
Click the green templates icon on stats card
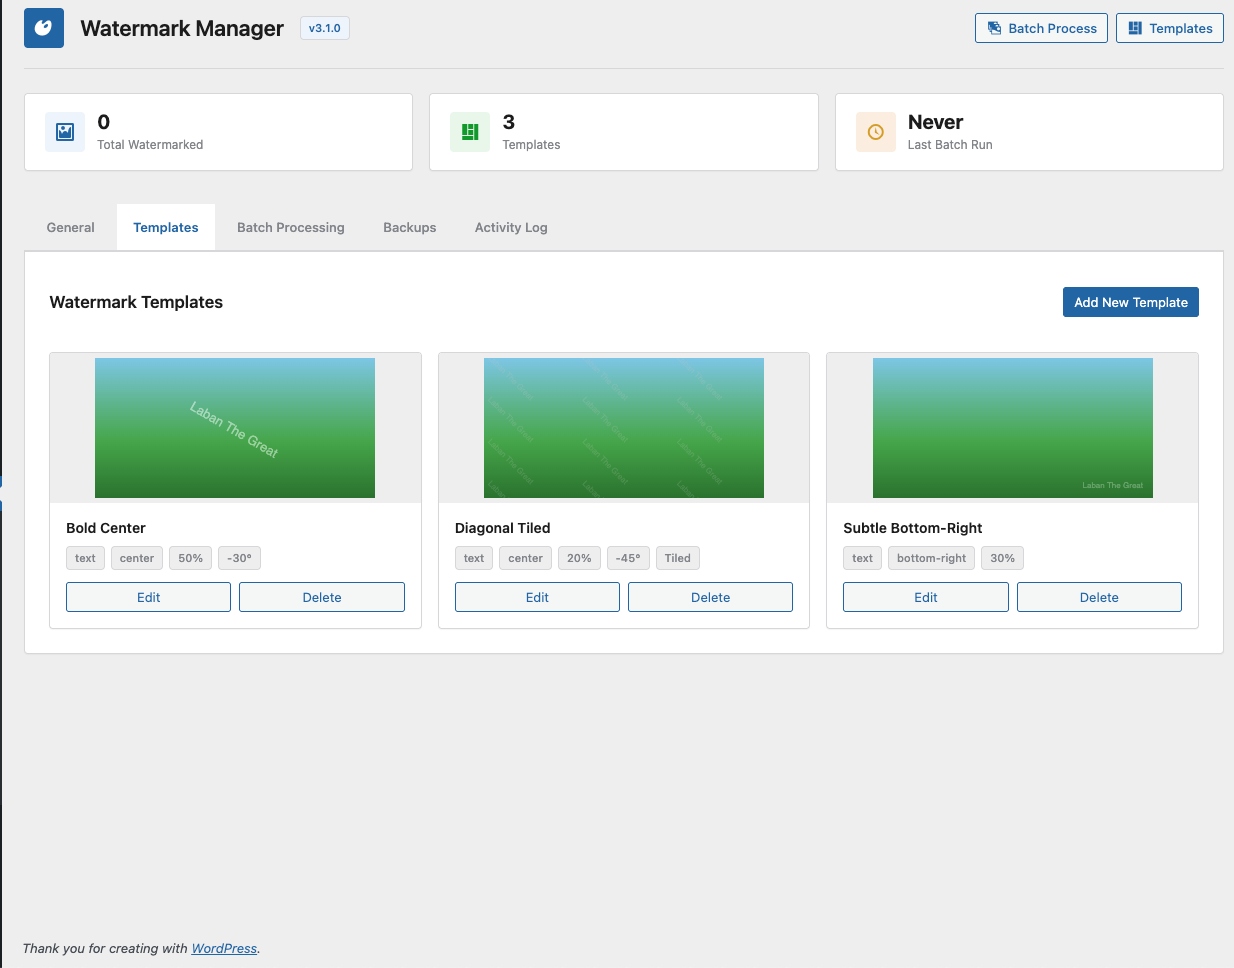pyautogui.click(x=469, y=131)
